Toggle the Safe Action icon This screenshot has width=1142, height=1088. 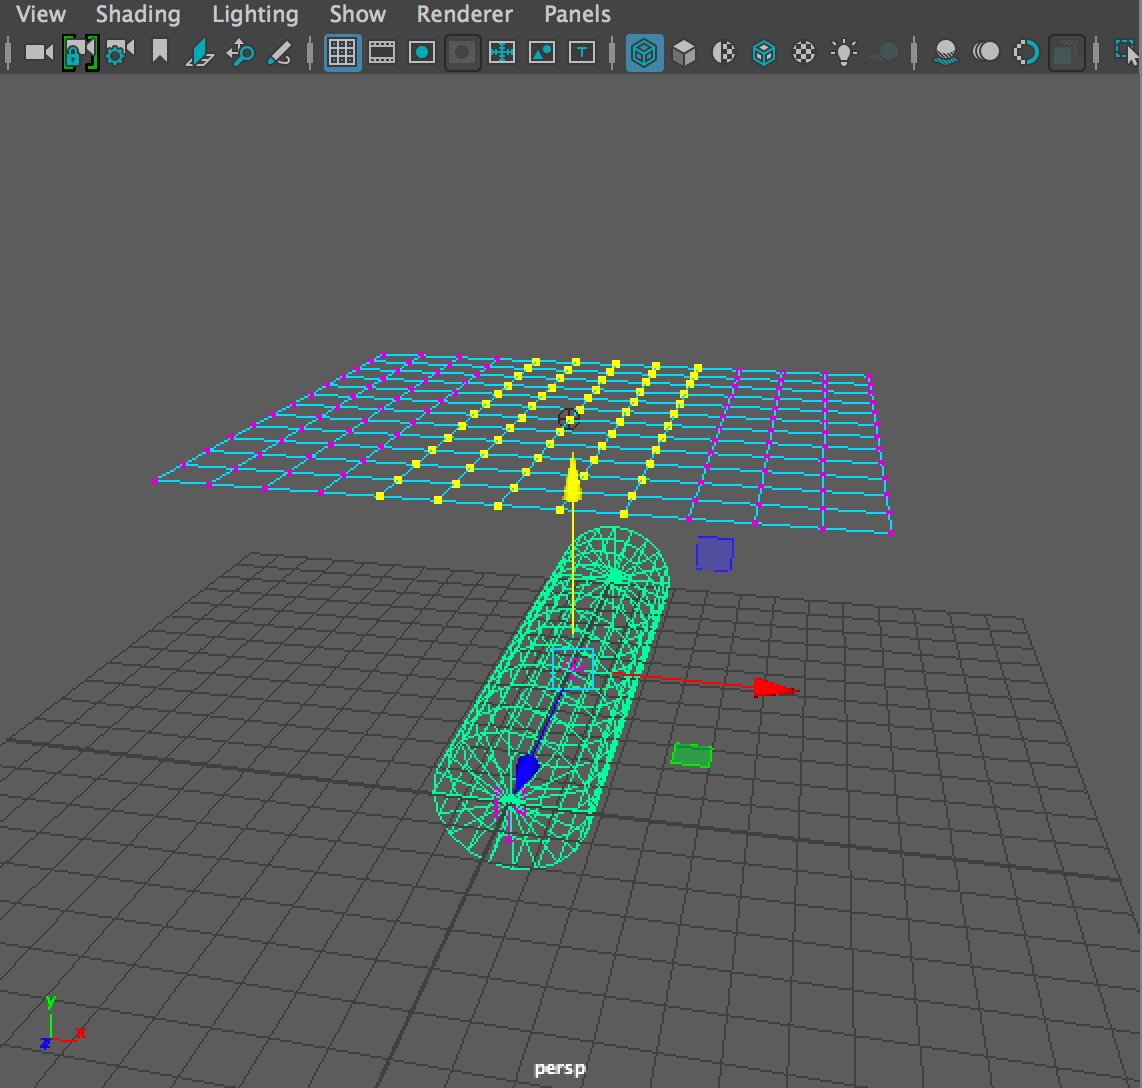542,52
